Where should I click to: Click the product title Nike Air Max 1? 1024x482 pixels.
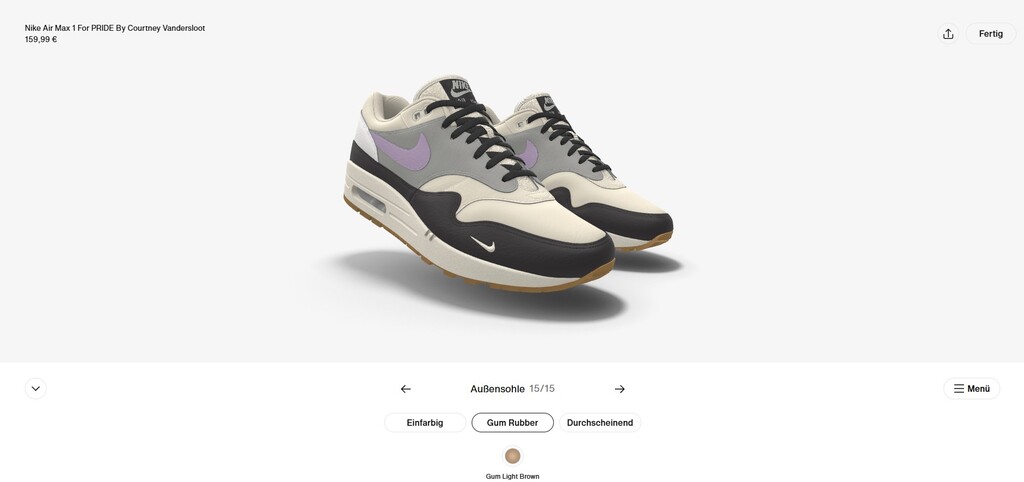pos(115,28)
